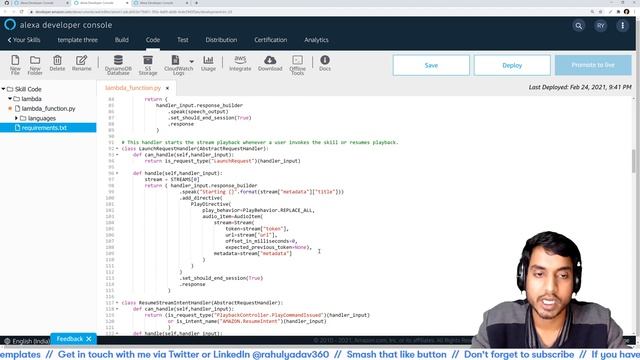Fold can_handle at line 93
This screenshot has width=640, height=360.
[x=117, y=155]
